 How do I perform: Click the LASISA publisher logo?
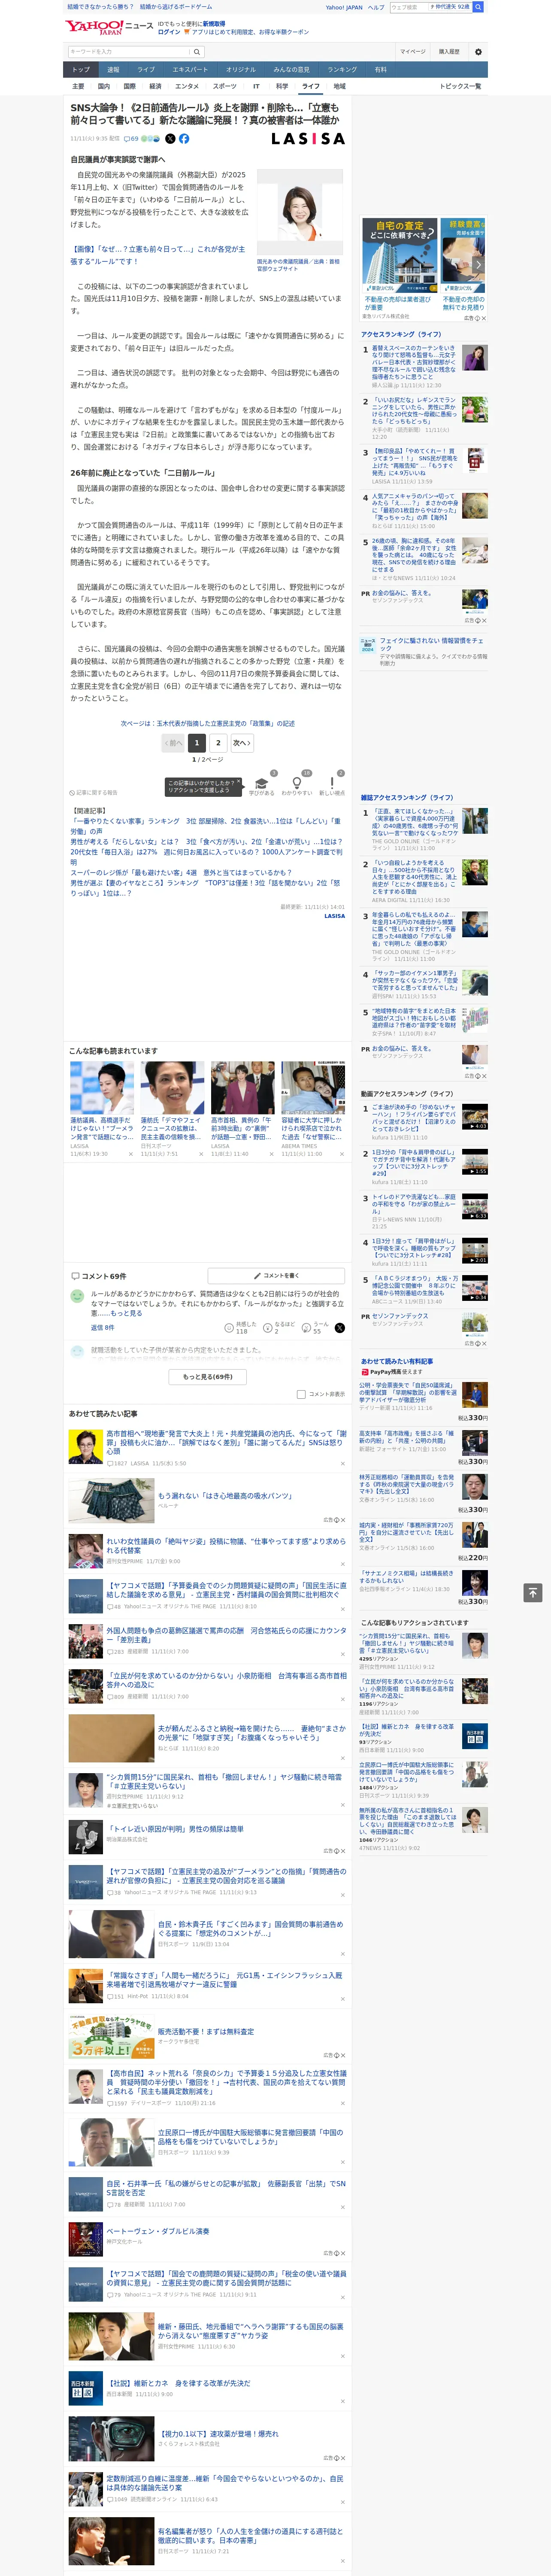coord(308,139)
